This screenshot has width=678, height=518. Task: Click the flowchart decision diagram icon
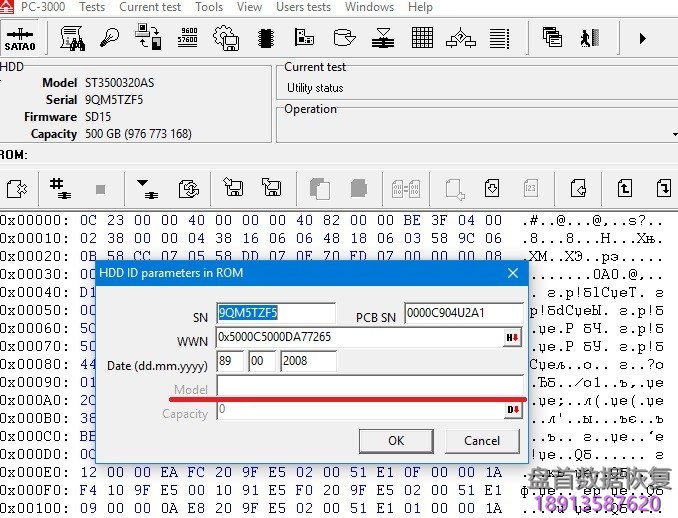[x=461, y=38]
